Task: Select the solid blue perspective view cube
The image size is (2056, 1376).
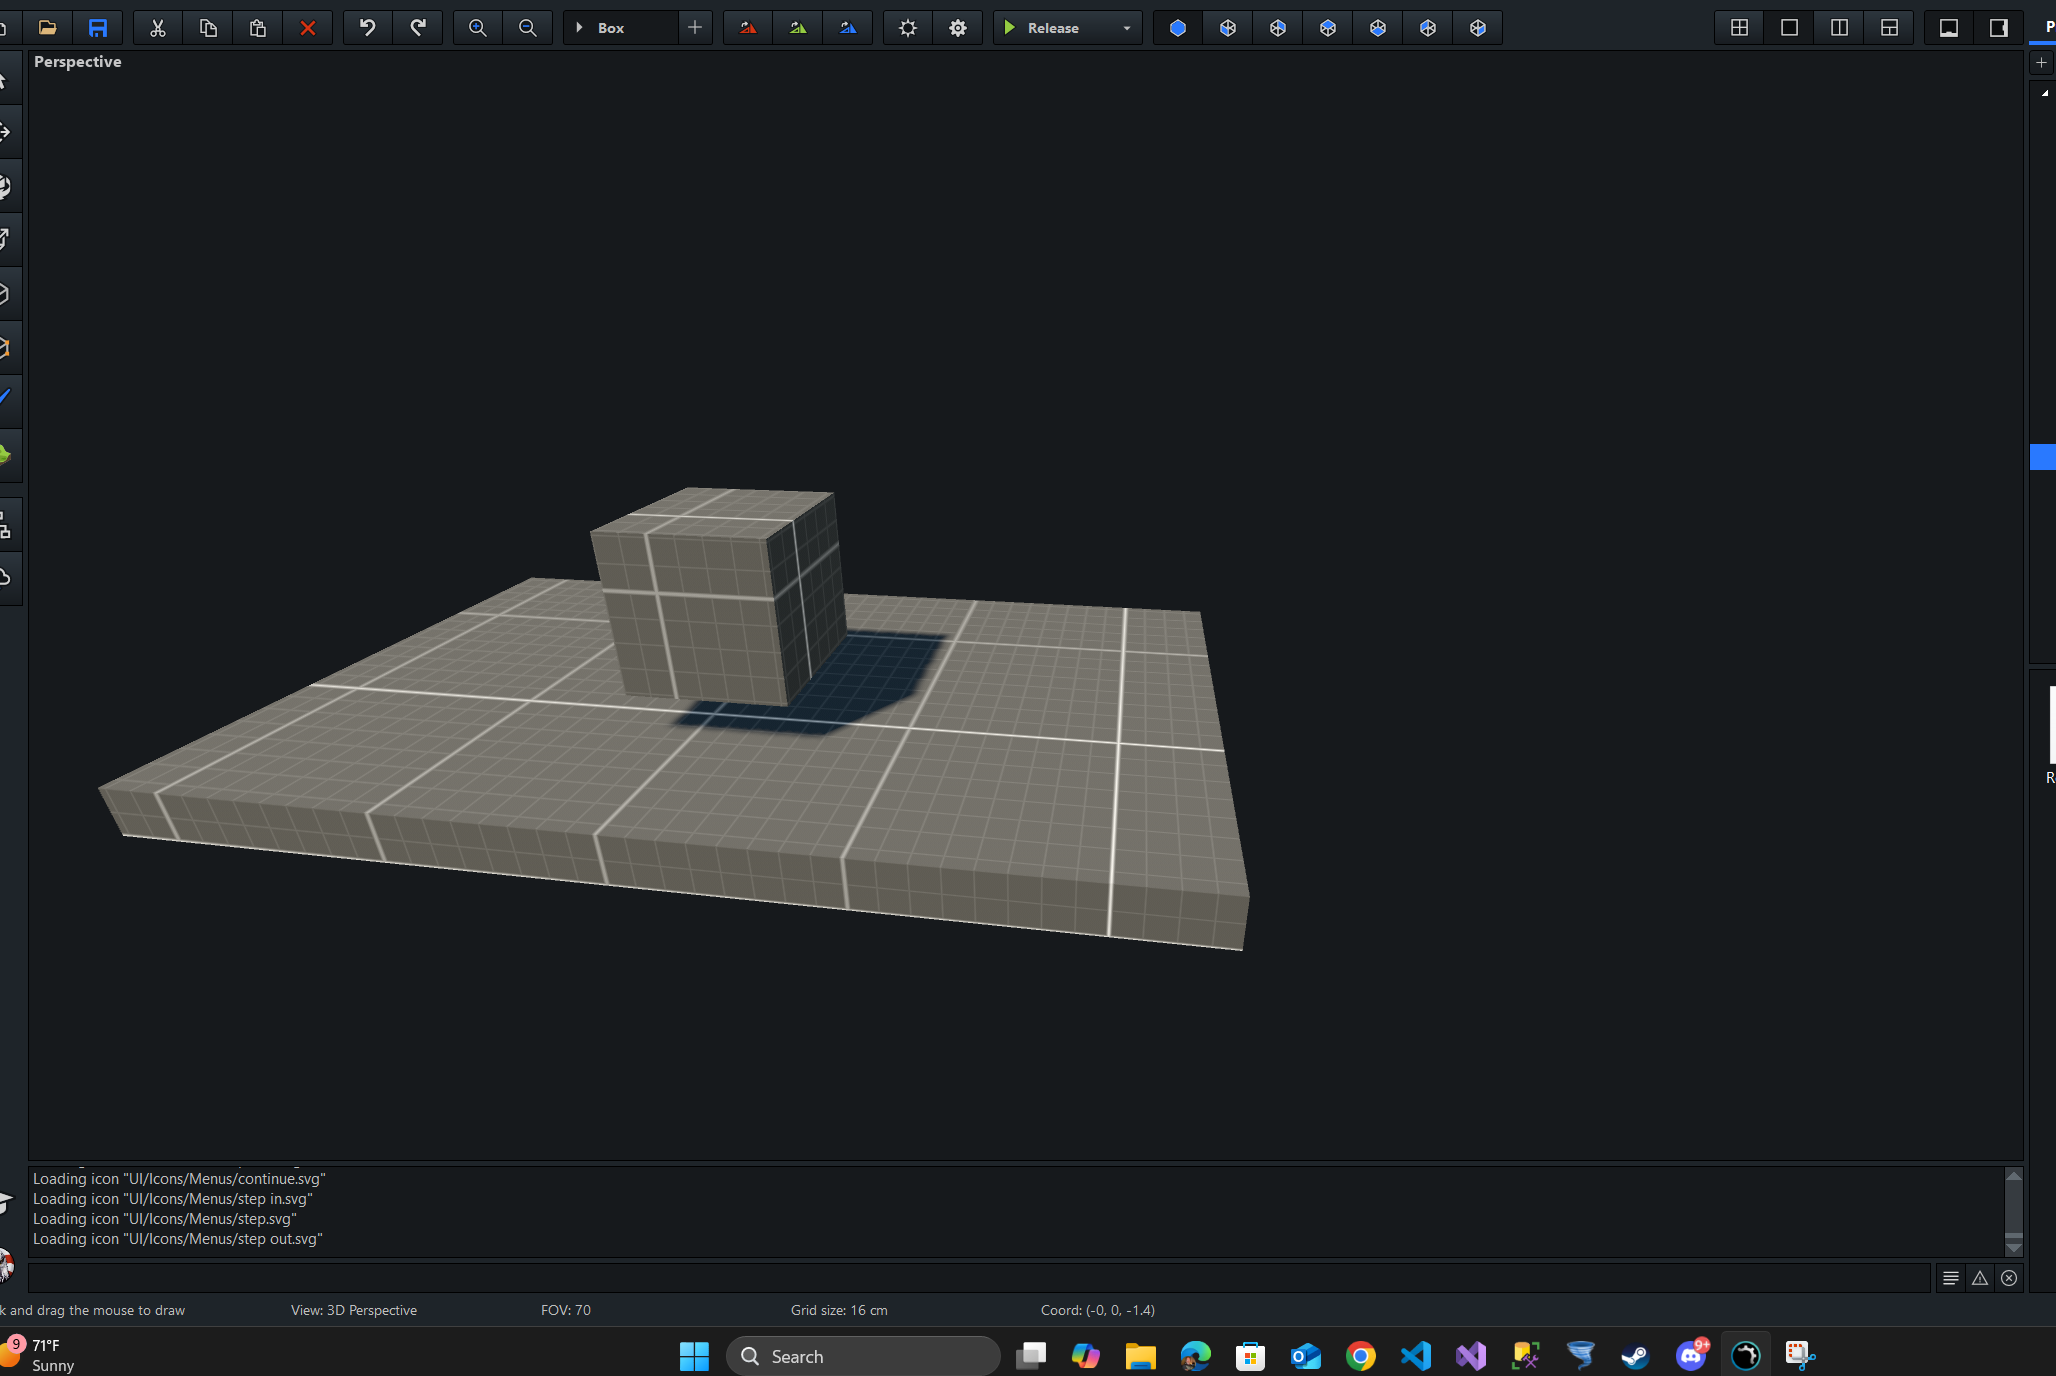Action: pos(1178,28)
